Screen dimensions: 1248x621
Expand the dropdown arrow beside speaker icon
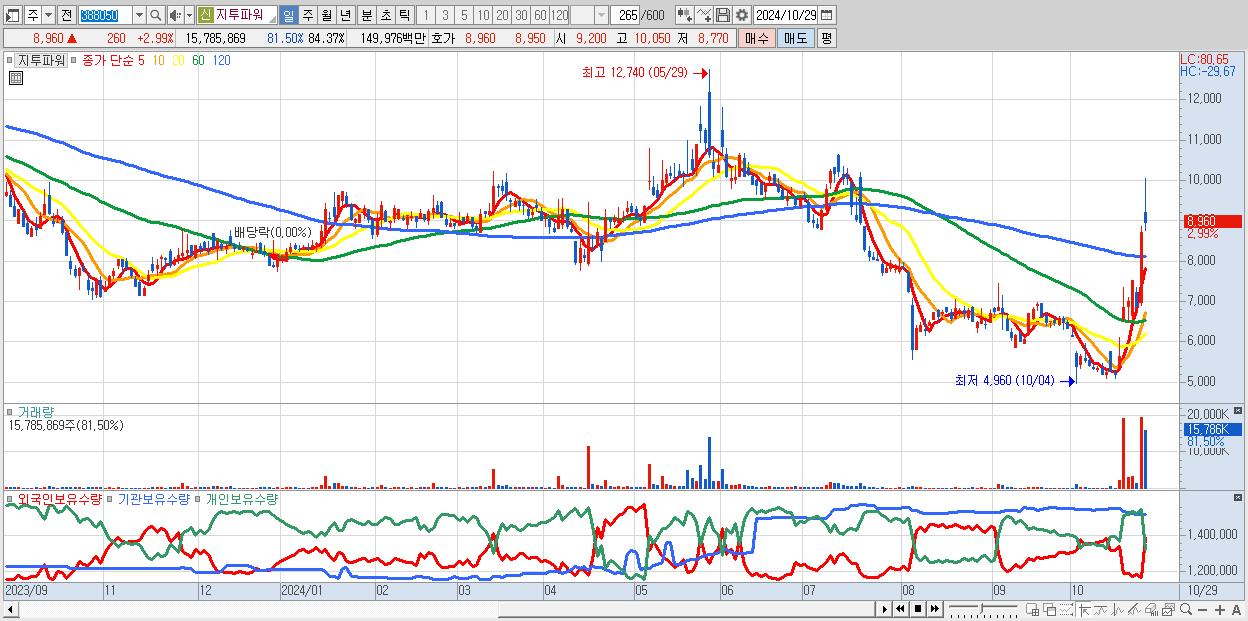[x=189, y=15]
